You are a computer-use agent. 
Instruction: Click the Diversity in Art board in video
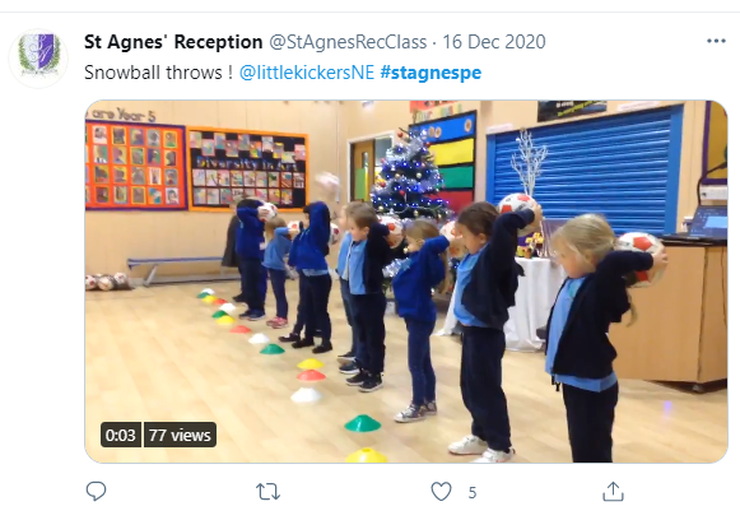(x=248, y=169)
